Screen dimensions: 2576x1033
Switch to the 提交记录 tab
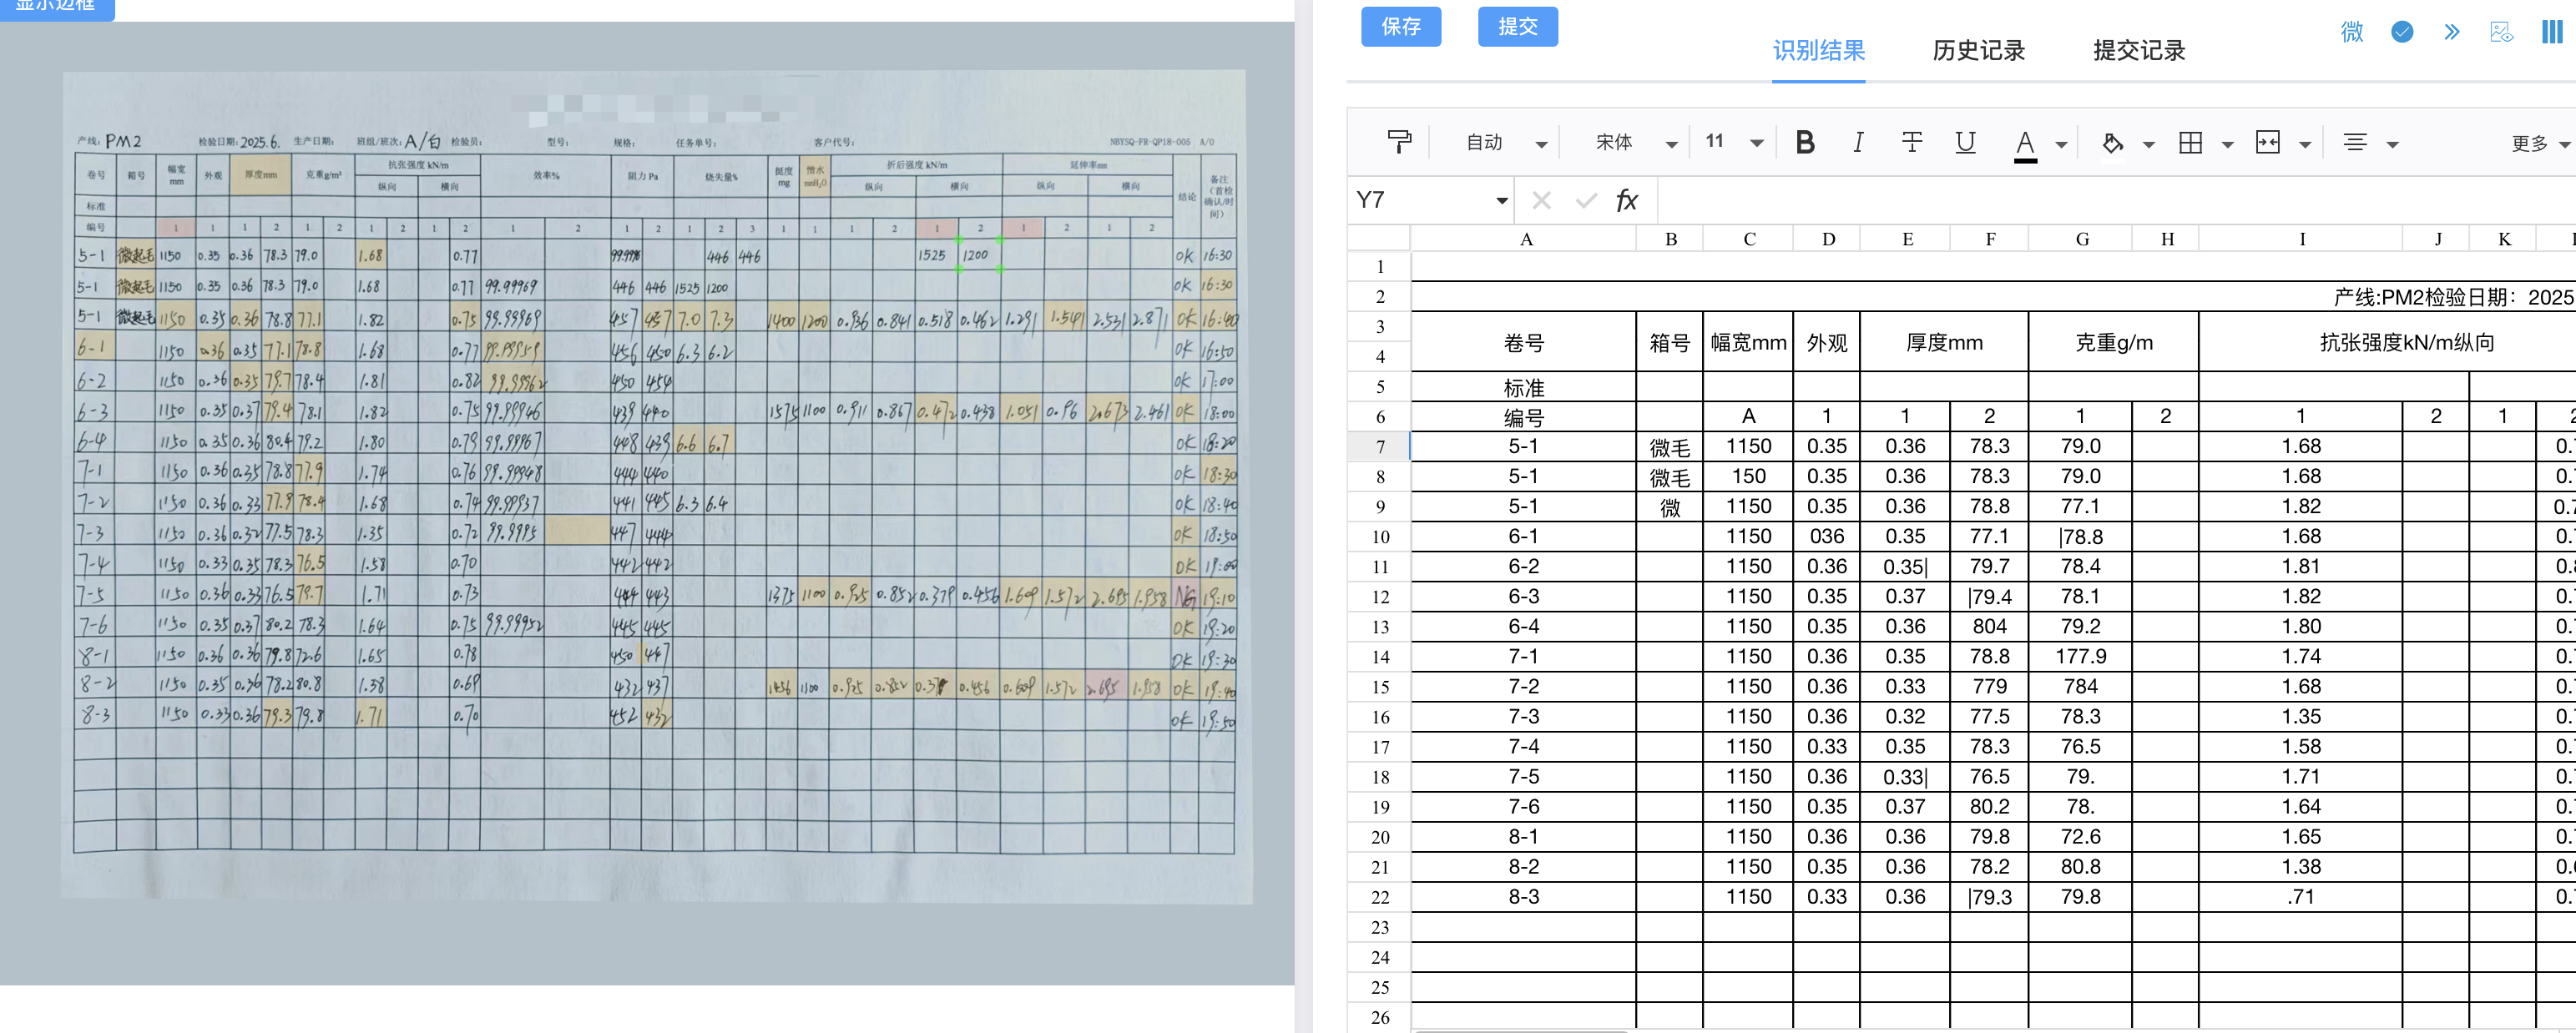[x=2139, y=51]
